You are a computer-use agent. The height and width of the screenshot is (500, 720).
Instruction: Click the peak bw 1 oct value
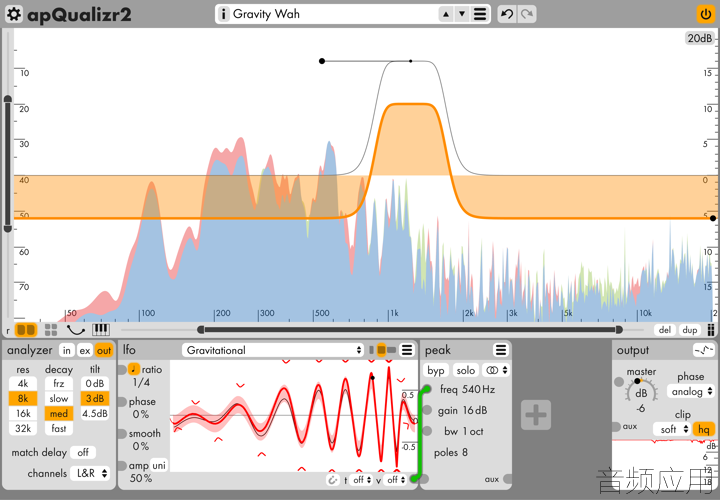(x=473, y=432)
